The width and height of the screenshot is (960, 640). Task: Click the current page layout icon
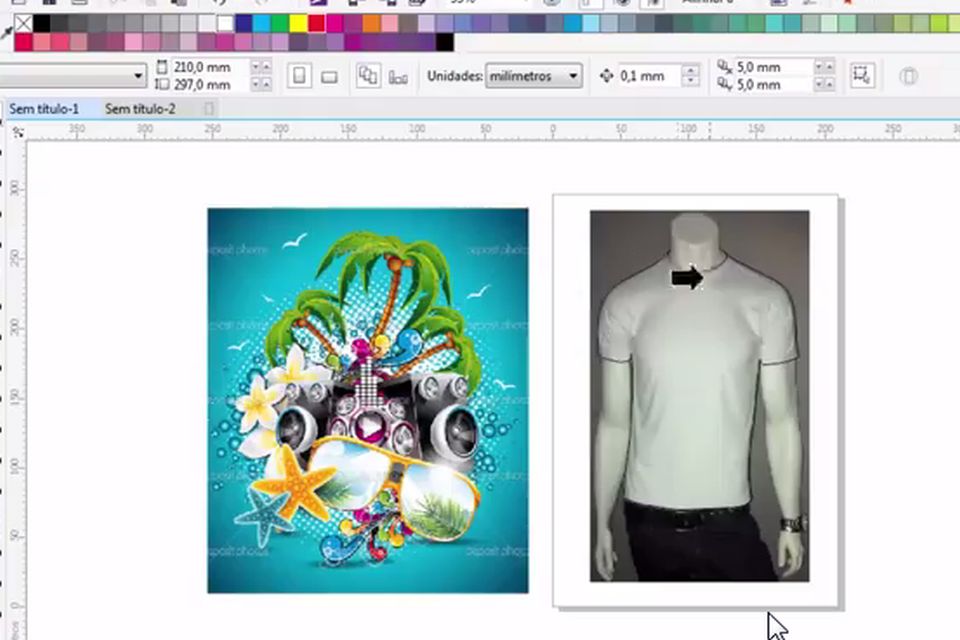[398, 76]
